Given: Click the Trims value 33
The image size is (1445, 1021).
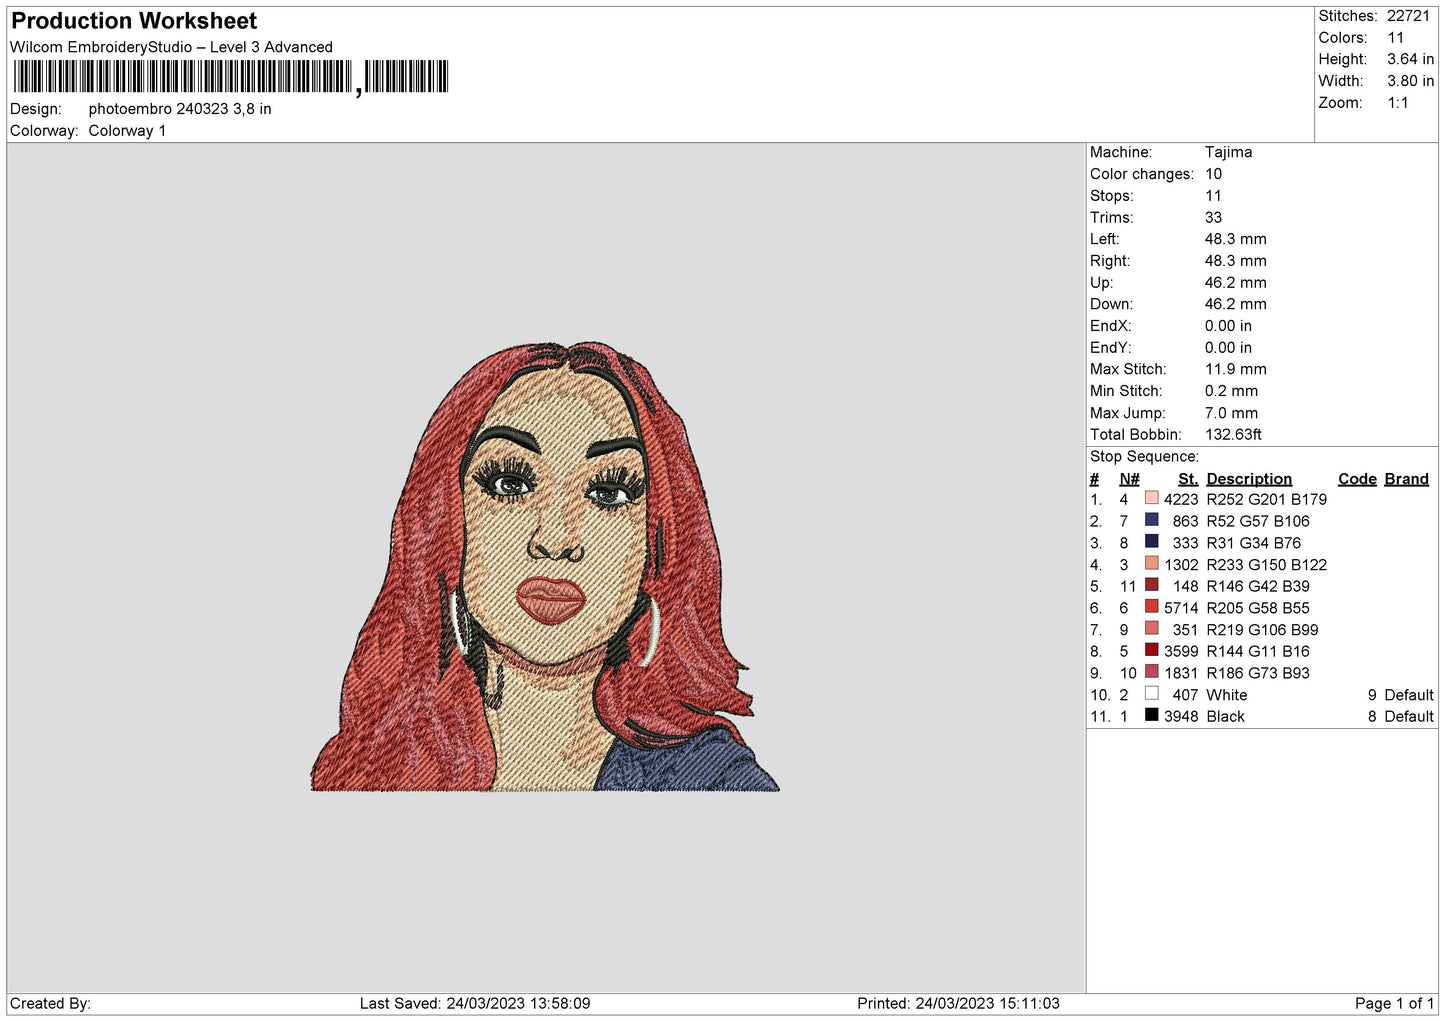Looking at the screenshot, I should (1213, 217).
